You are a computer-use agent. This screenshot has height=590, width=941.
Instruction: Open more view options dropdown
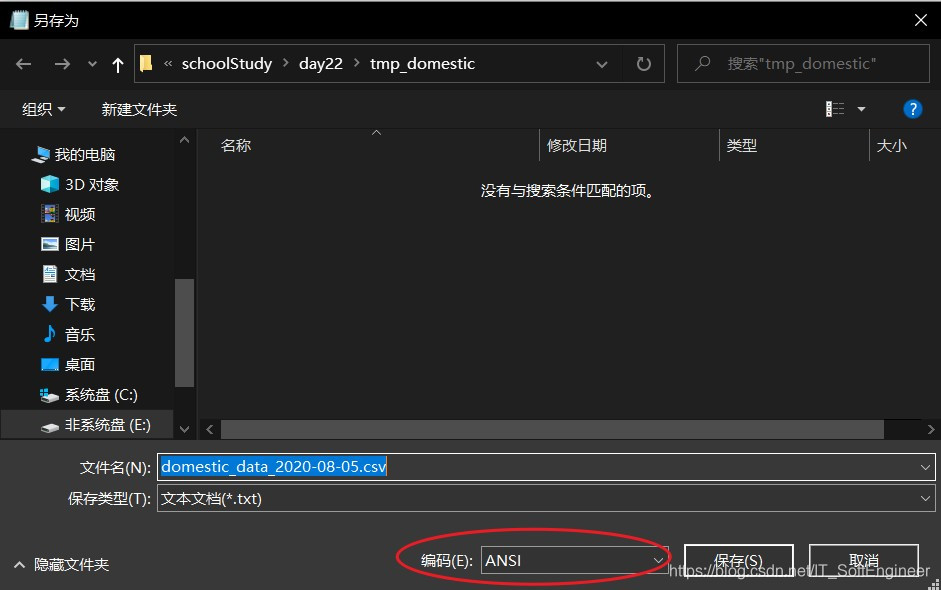pyautogui.click(x=861, y=109)
